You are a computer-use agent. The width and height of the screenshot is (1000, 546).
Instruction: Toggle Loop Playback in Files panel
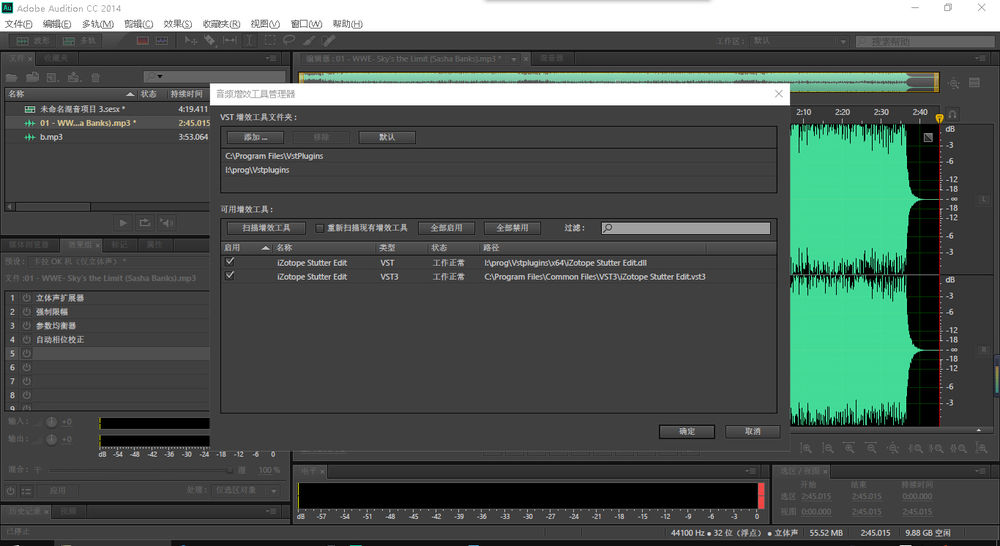pos(145,223)
